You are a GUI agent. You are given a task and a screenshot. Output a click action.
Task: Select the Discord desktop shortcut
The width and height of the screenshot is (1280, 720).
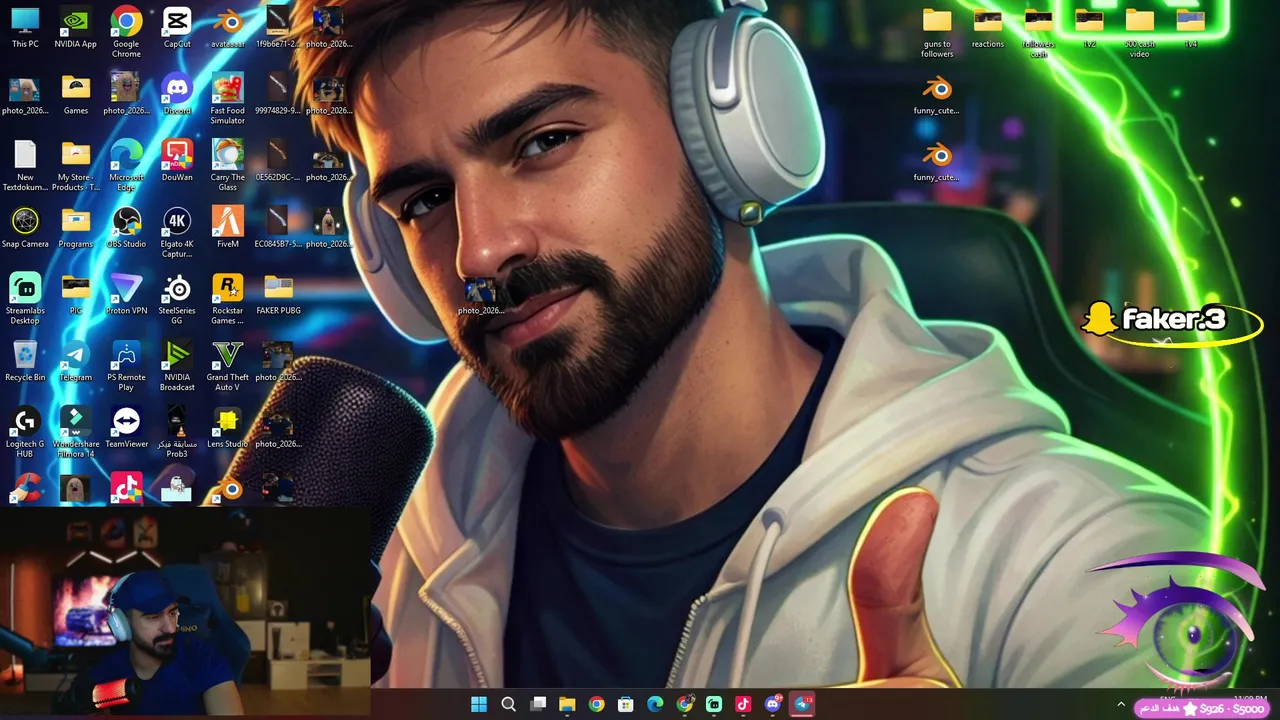tap(177, 95)
